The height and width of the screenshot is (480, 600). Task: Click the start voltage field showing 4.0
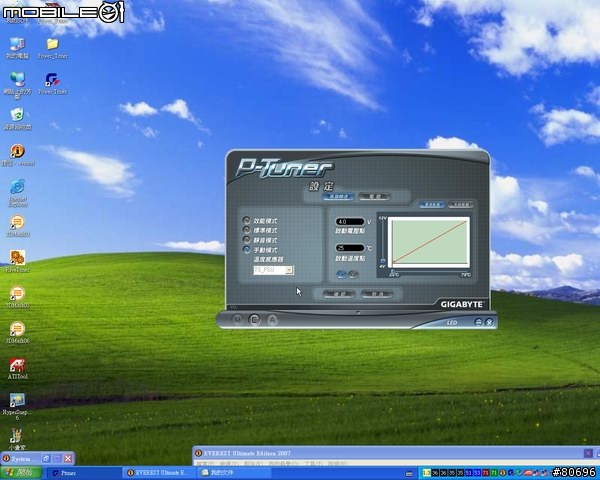350,222
